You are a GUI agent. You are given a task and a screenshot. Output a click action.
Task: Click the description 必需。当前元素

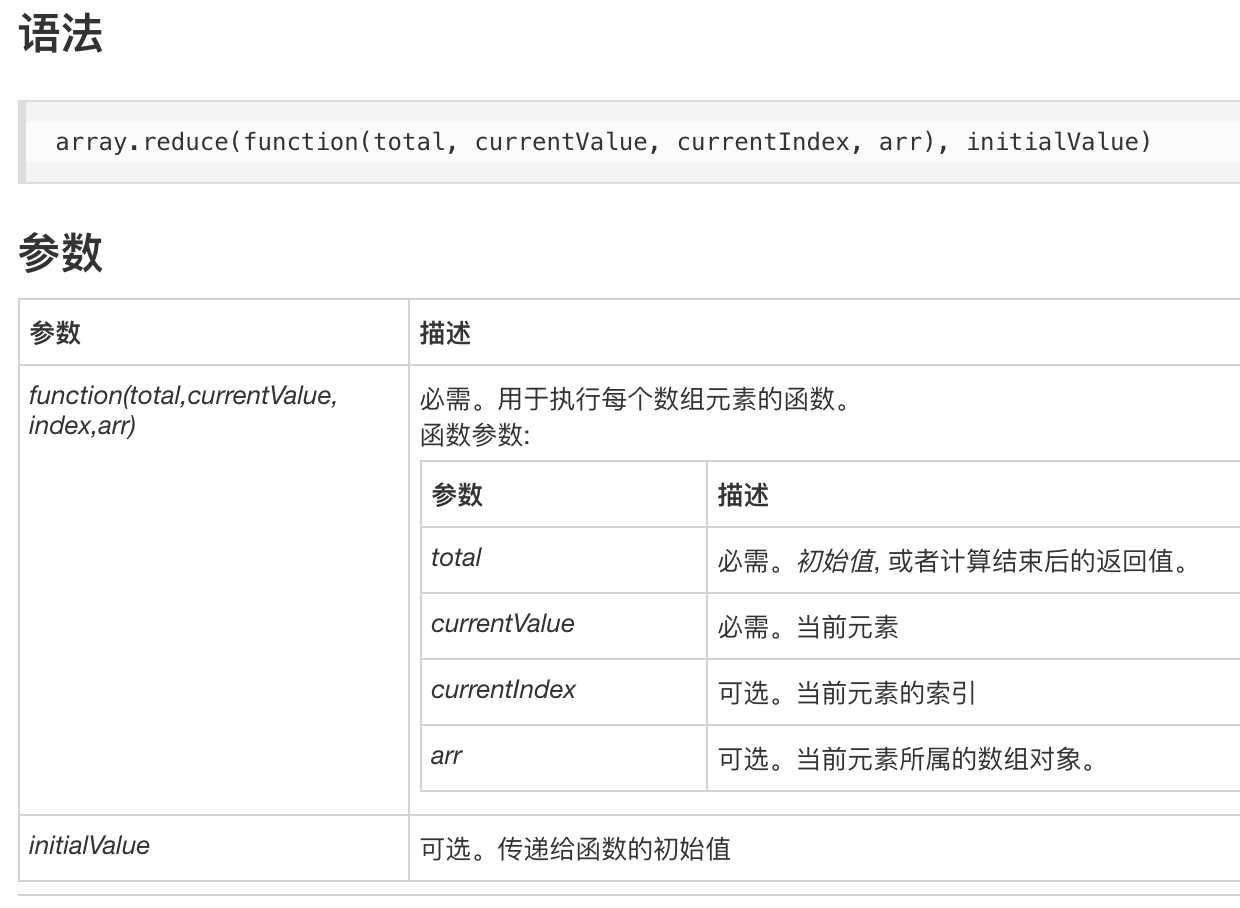pos(808,626)
